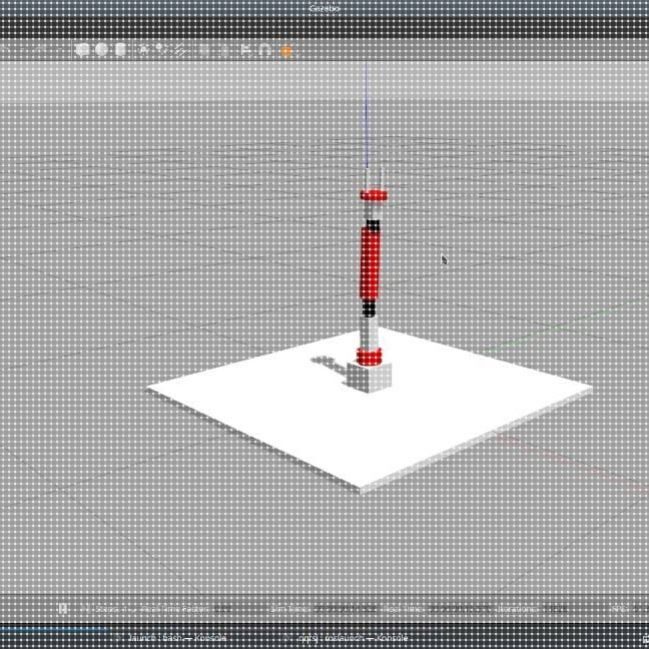Insert a box shape from the toolbar
The height and width of the screenshot is (649, 649).
[x=82, y=50]
